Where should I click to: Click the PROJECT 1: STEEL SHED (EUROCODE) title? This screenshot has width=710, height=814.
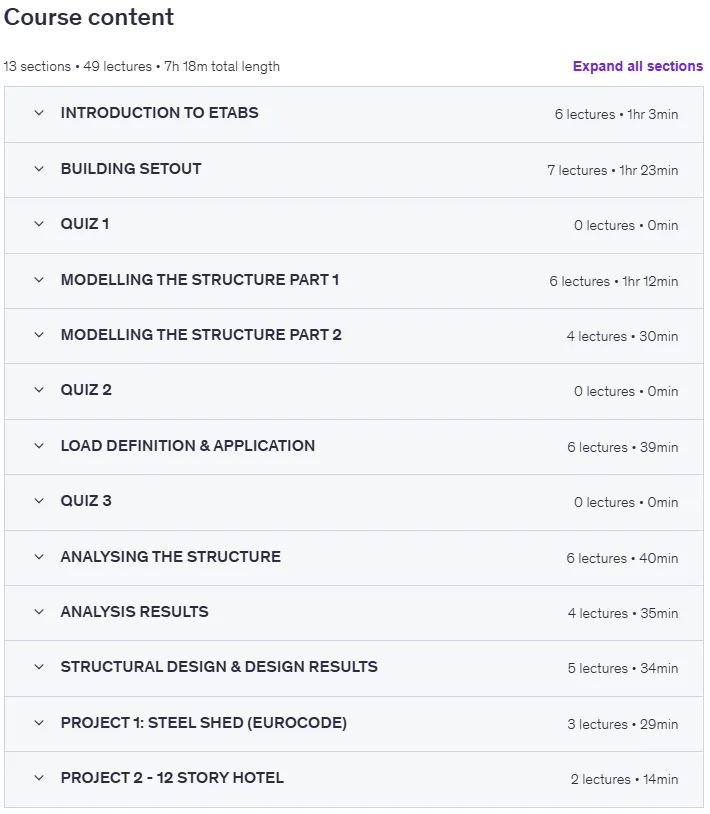pos(203,723)
